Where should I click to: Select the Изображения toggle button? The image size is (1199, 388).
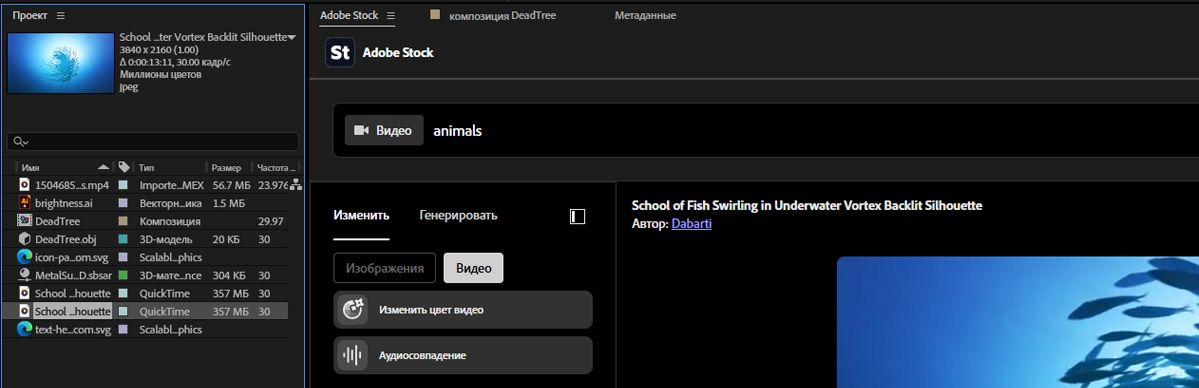click(x=385, y=268)
